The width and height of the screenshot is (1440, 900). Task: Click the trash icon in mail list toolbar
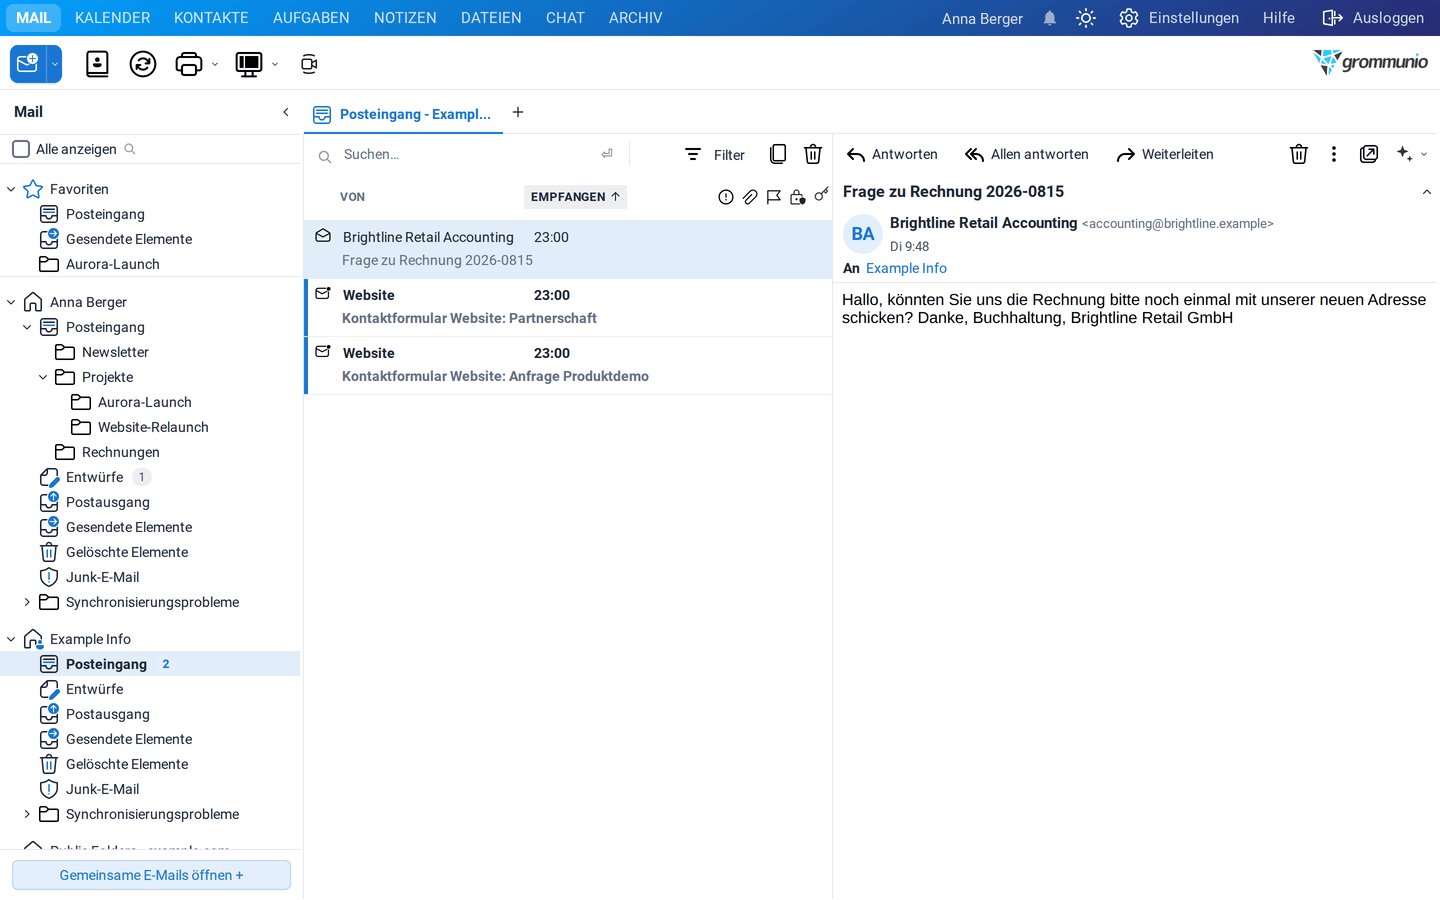(813, 154)
